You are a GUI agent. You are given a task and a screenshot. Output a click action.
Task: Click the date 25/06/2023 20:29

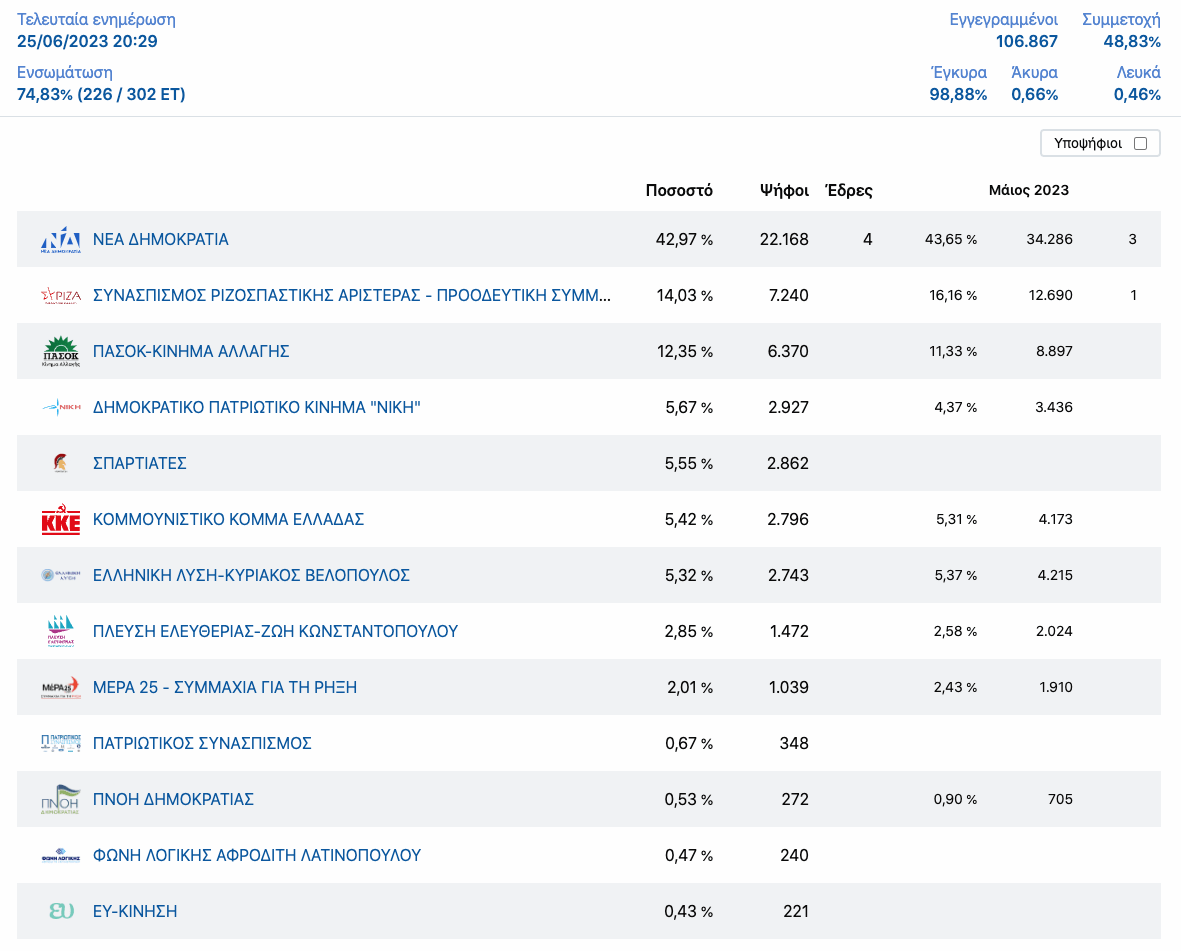(87, 41)
